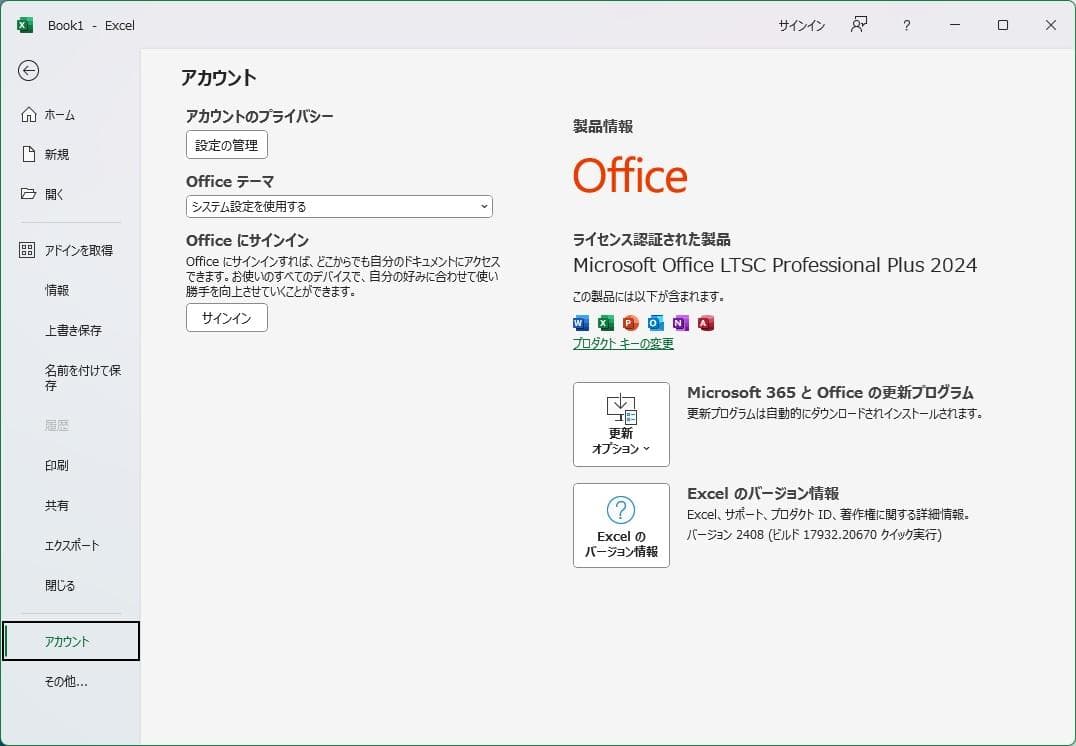Screen dimensions: 1076x746
Task: Click the Access application icon
Action: point(705,322)
